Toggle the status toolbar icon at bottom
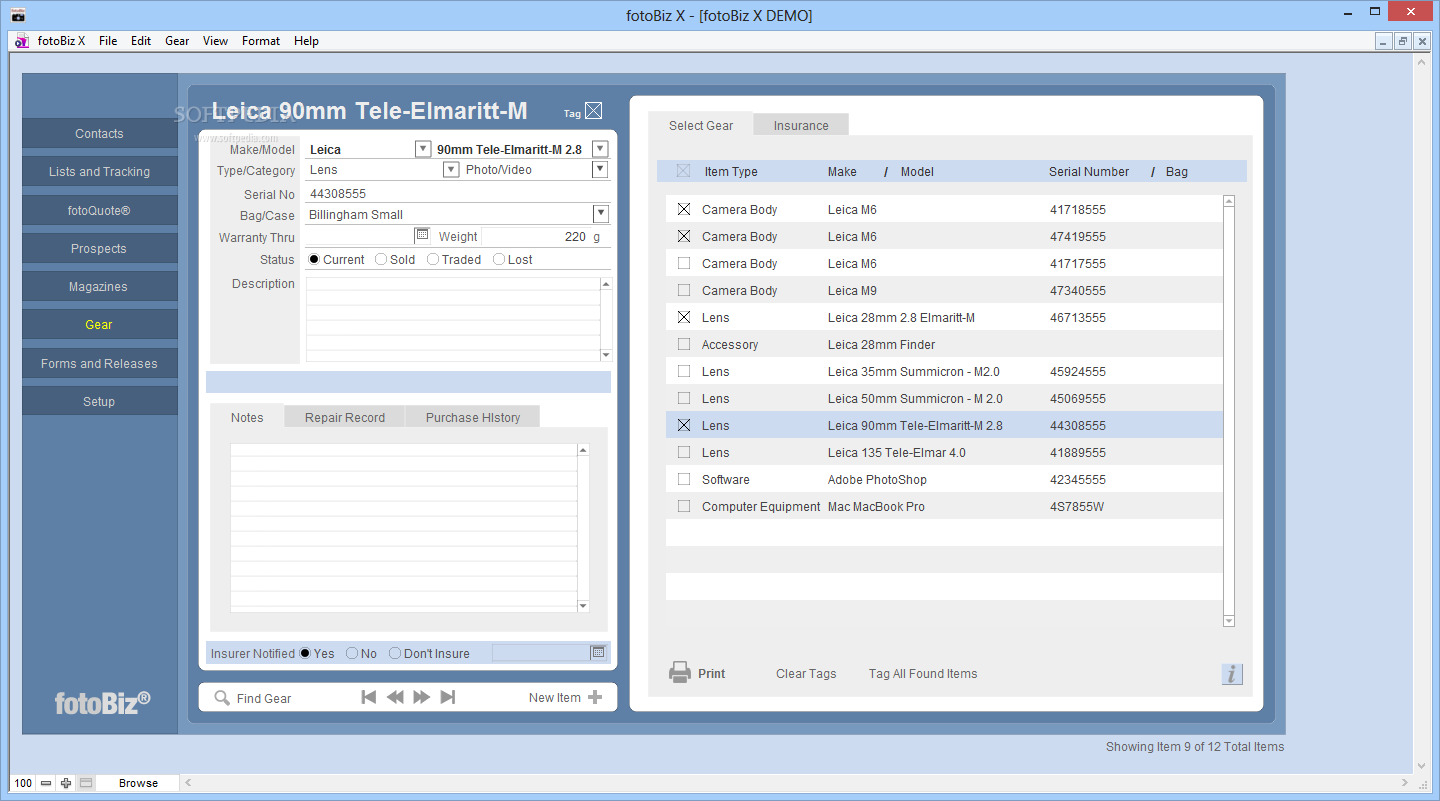Screen dimensions: 1440x801 (86, 783)
